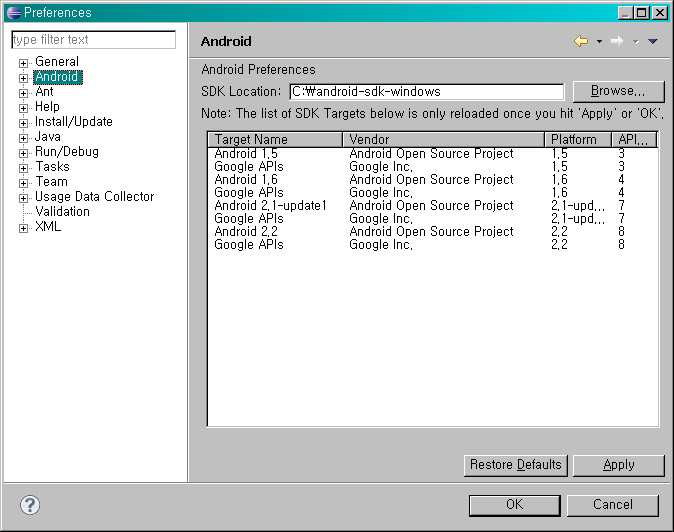674x532 pixels.
Task: Click the Apply button
Action: click(619, 465)
